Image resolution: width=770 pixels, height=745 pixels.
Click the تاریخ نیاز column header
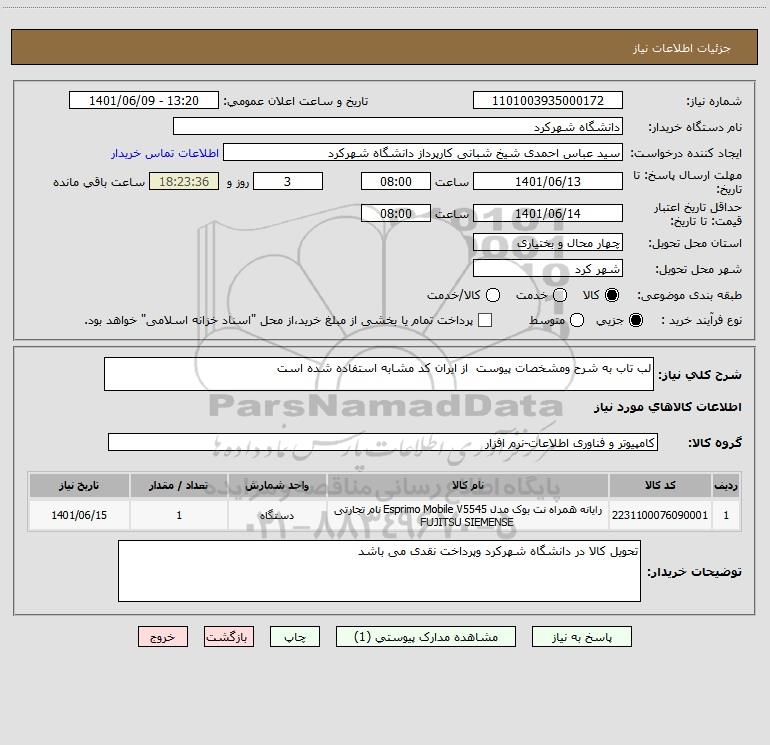[x=79, y=485]
